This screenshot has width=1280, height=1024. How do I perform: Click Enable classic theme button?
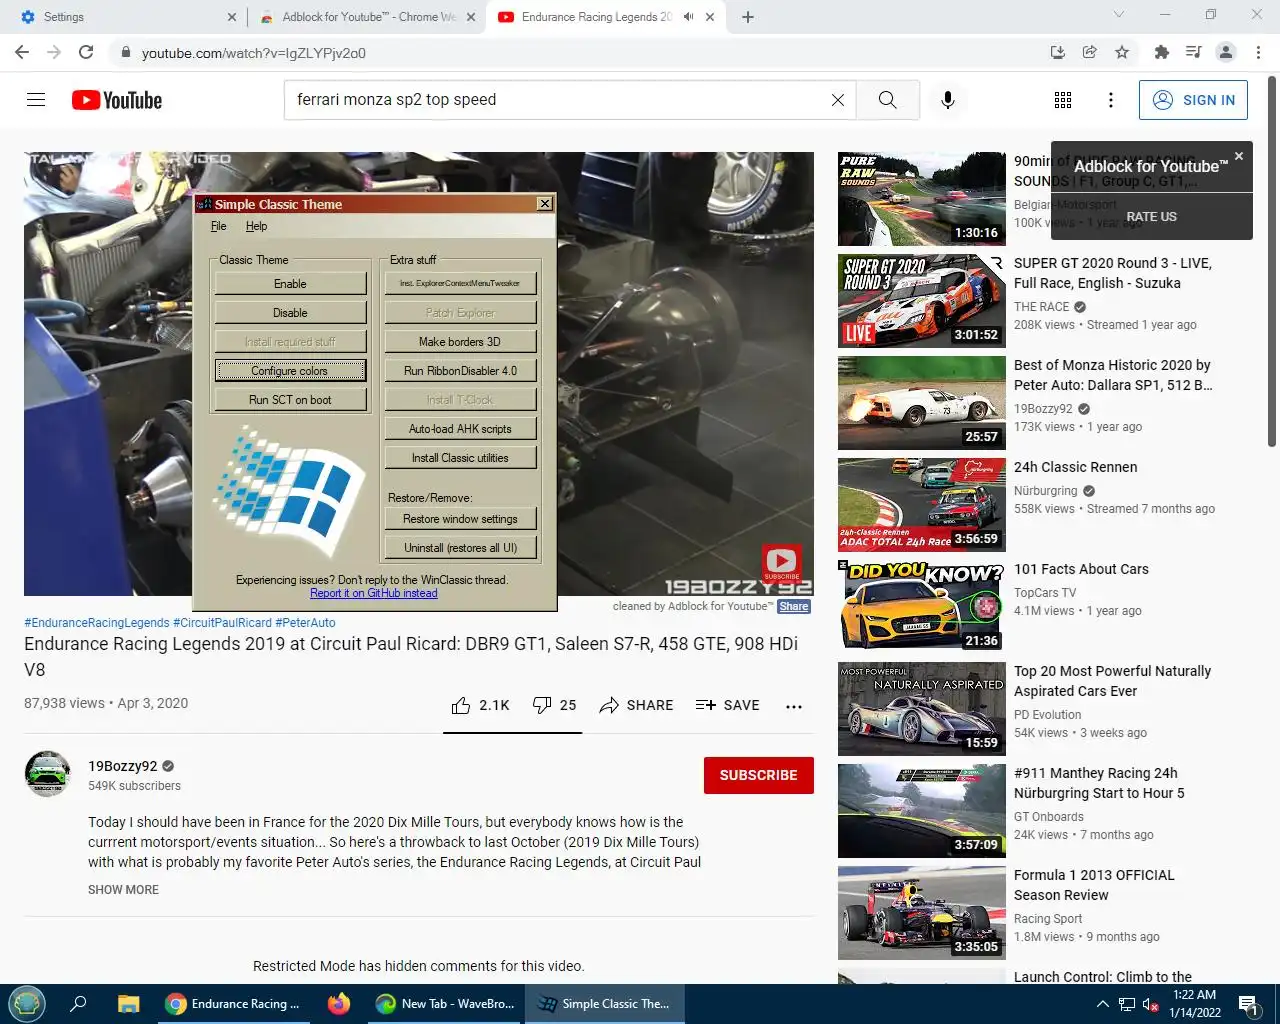pyautogui.click(x=291, y=284)
